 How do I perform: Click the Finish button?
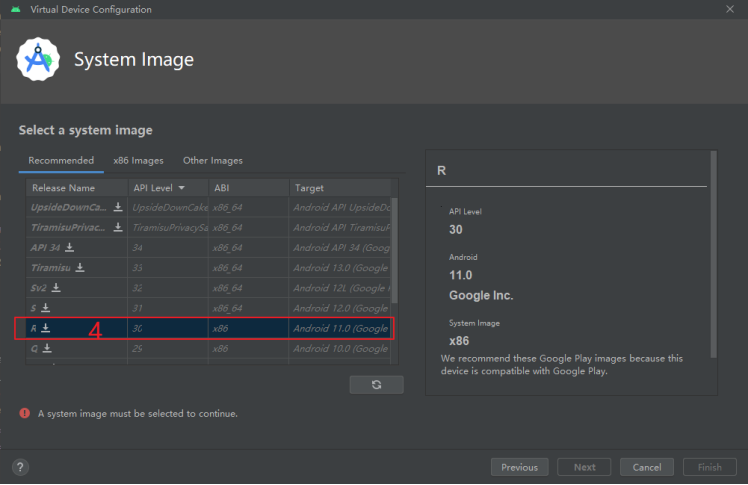click(710, 467)
